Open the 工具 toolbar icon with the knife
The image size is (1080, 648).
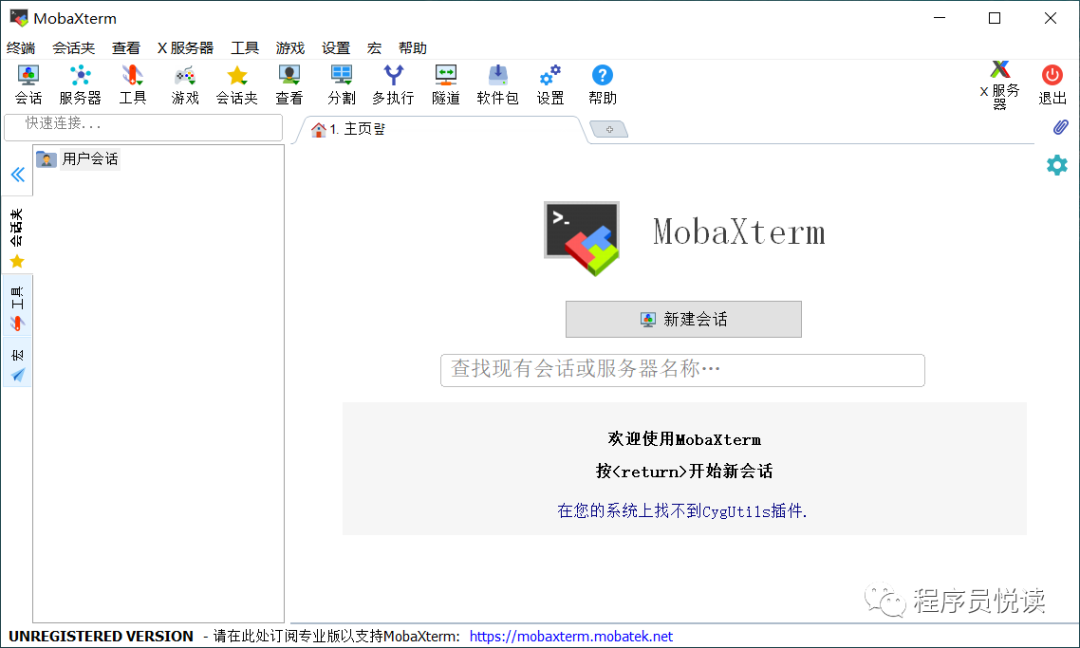point(132,85)
